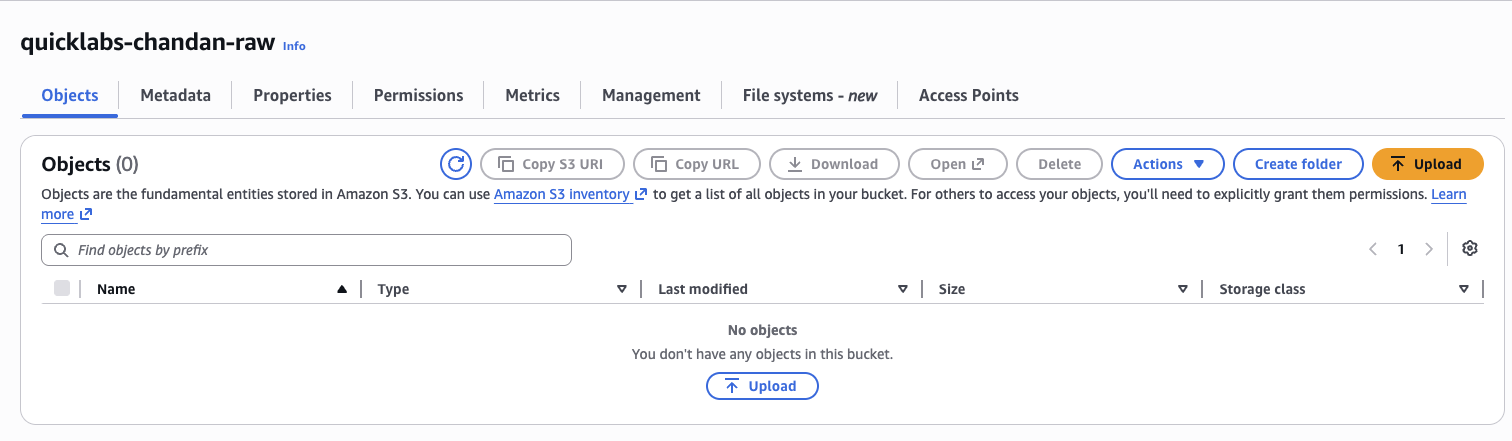Open the Properties tab

(x=292, y=96)
